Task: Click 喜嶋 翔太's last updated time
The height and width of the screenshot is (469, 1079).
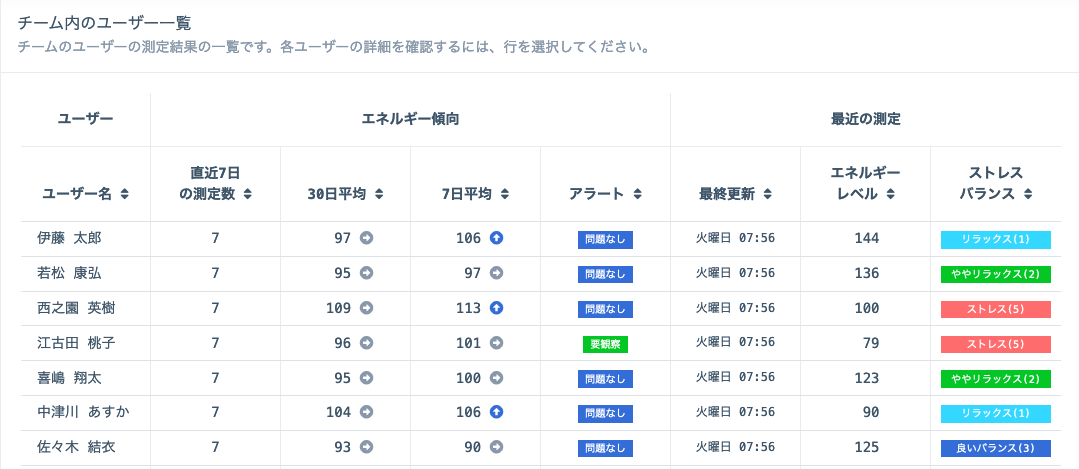Action: 735,378
